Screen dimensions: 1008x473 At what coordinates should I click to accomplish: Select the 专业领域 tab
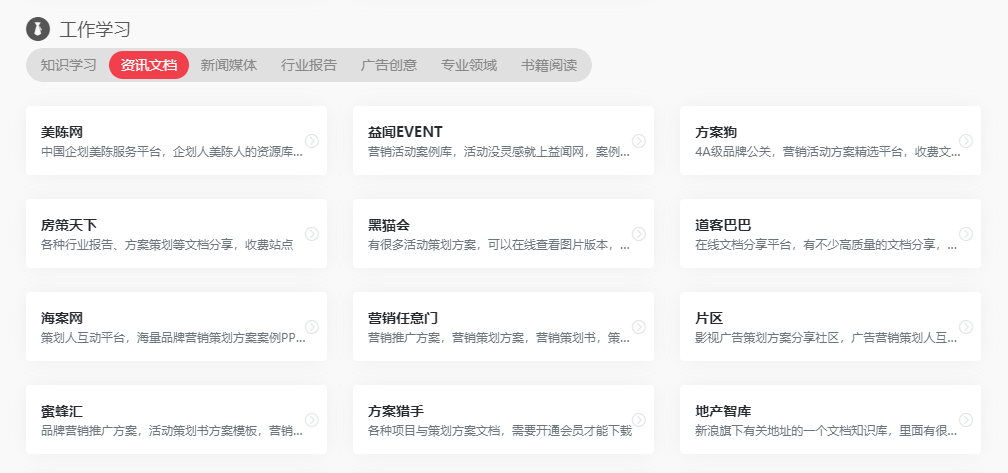pos(469,65)
